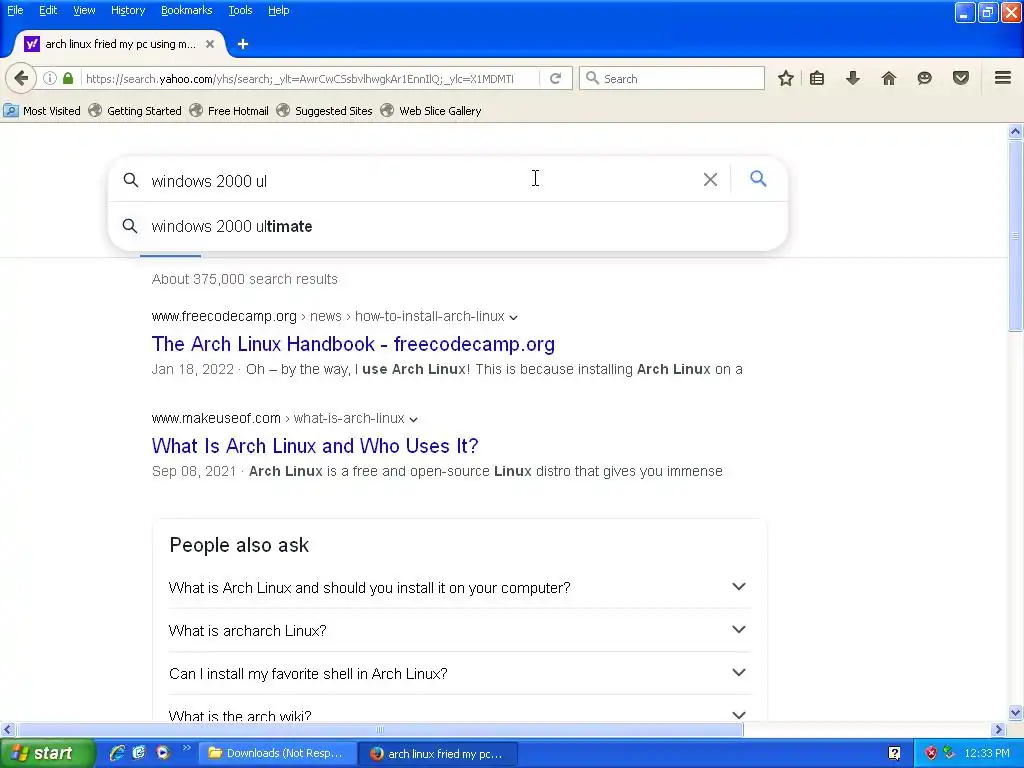Image resolution: width=1024 pixels, height=768 pixels.
Task: Click the help question mark tray icon
Action: (894, 754)
